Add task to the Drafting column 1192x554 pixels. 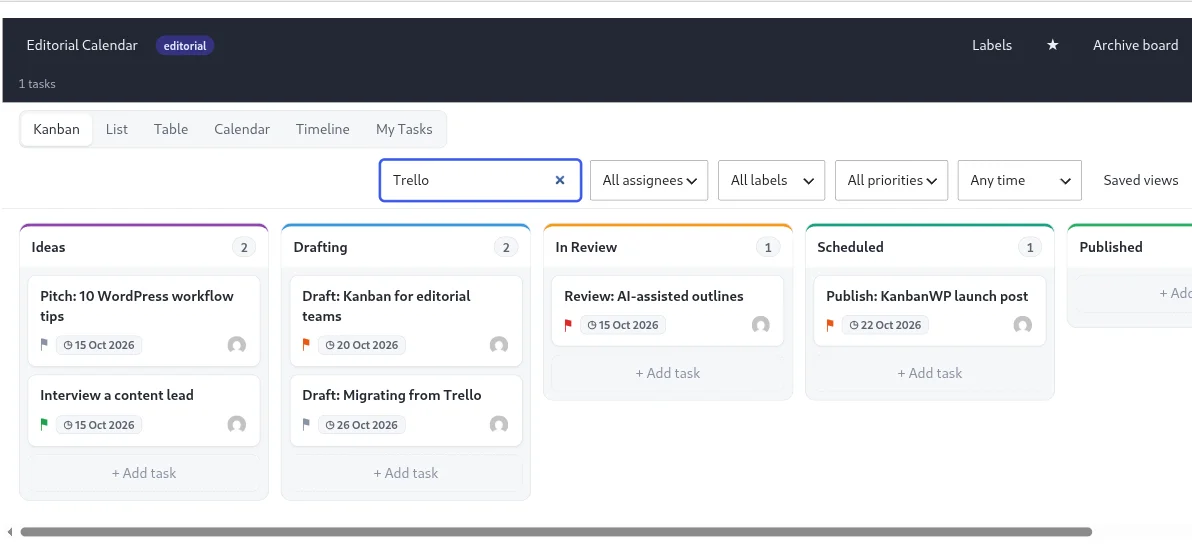click(x=406, y=473)
